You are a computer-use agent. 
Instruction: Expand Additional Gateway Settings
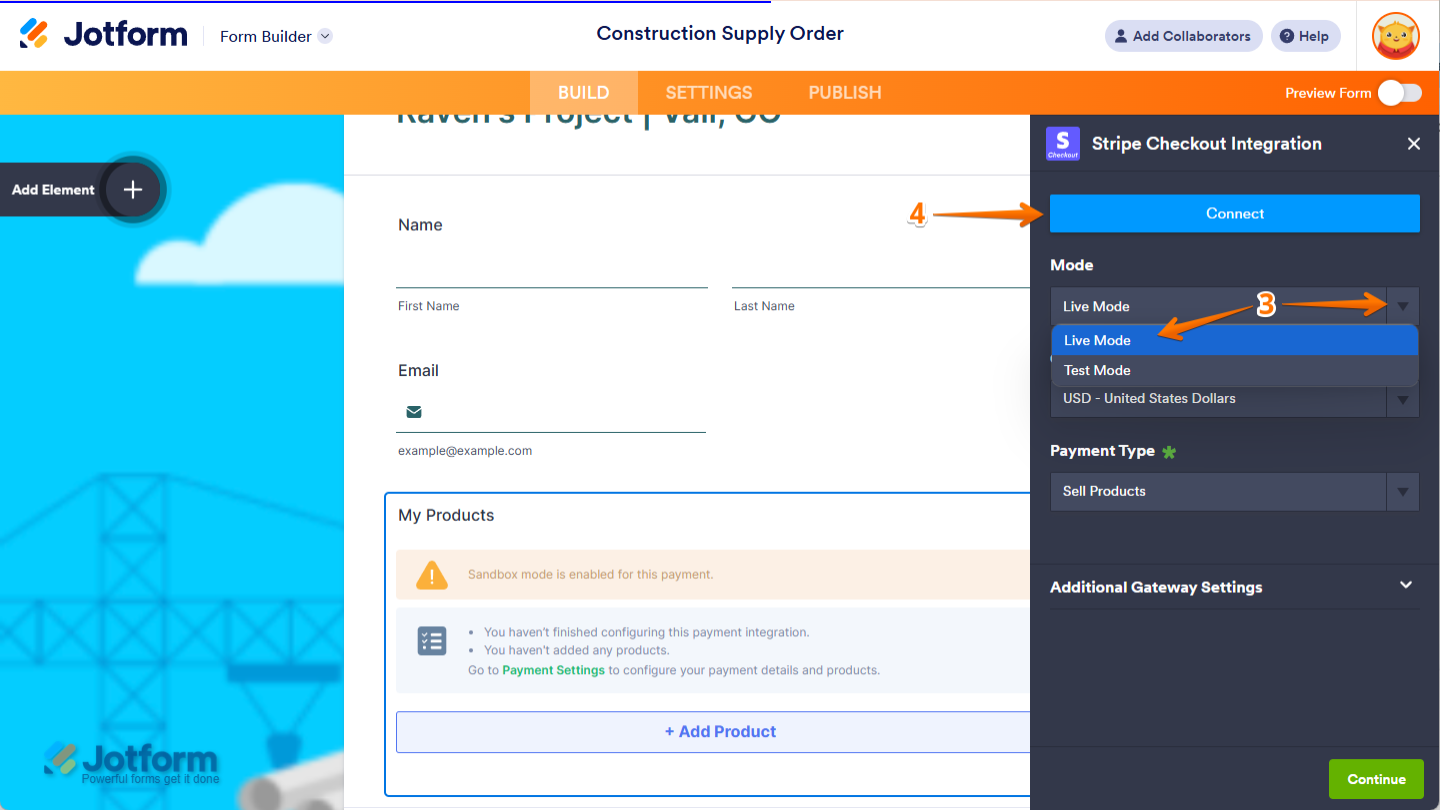(1235, 587)
